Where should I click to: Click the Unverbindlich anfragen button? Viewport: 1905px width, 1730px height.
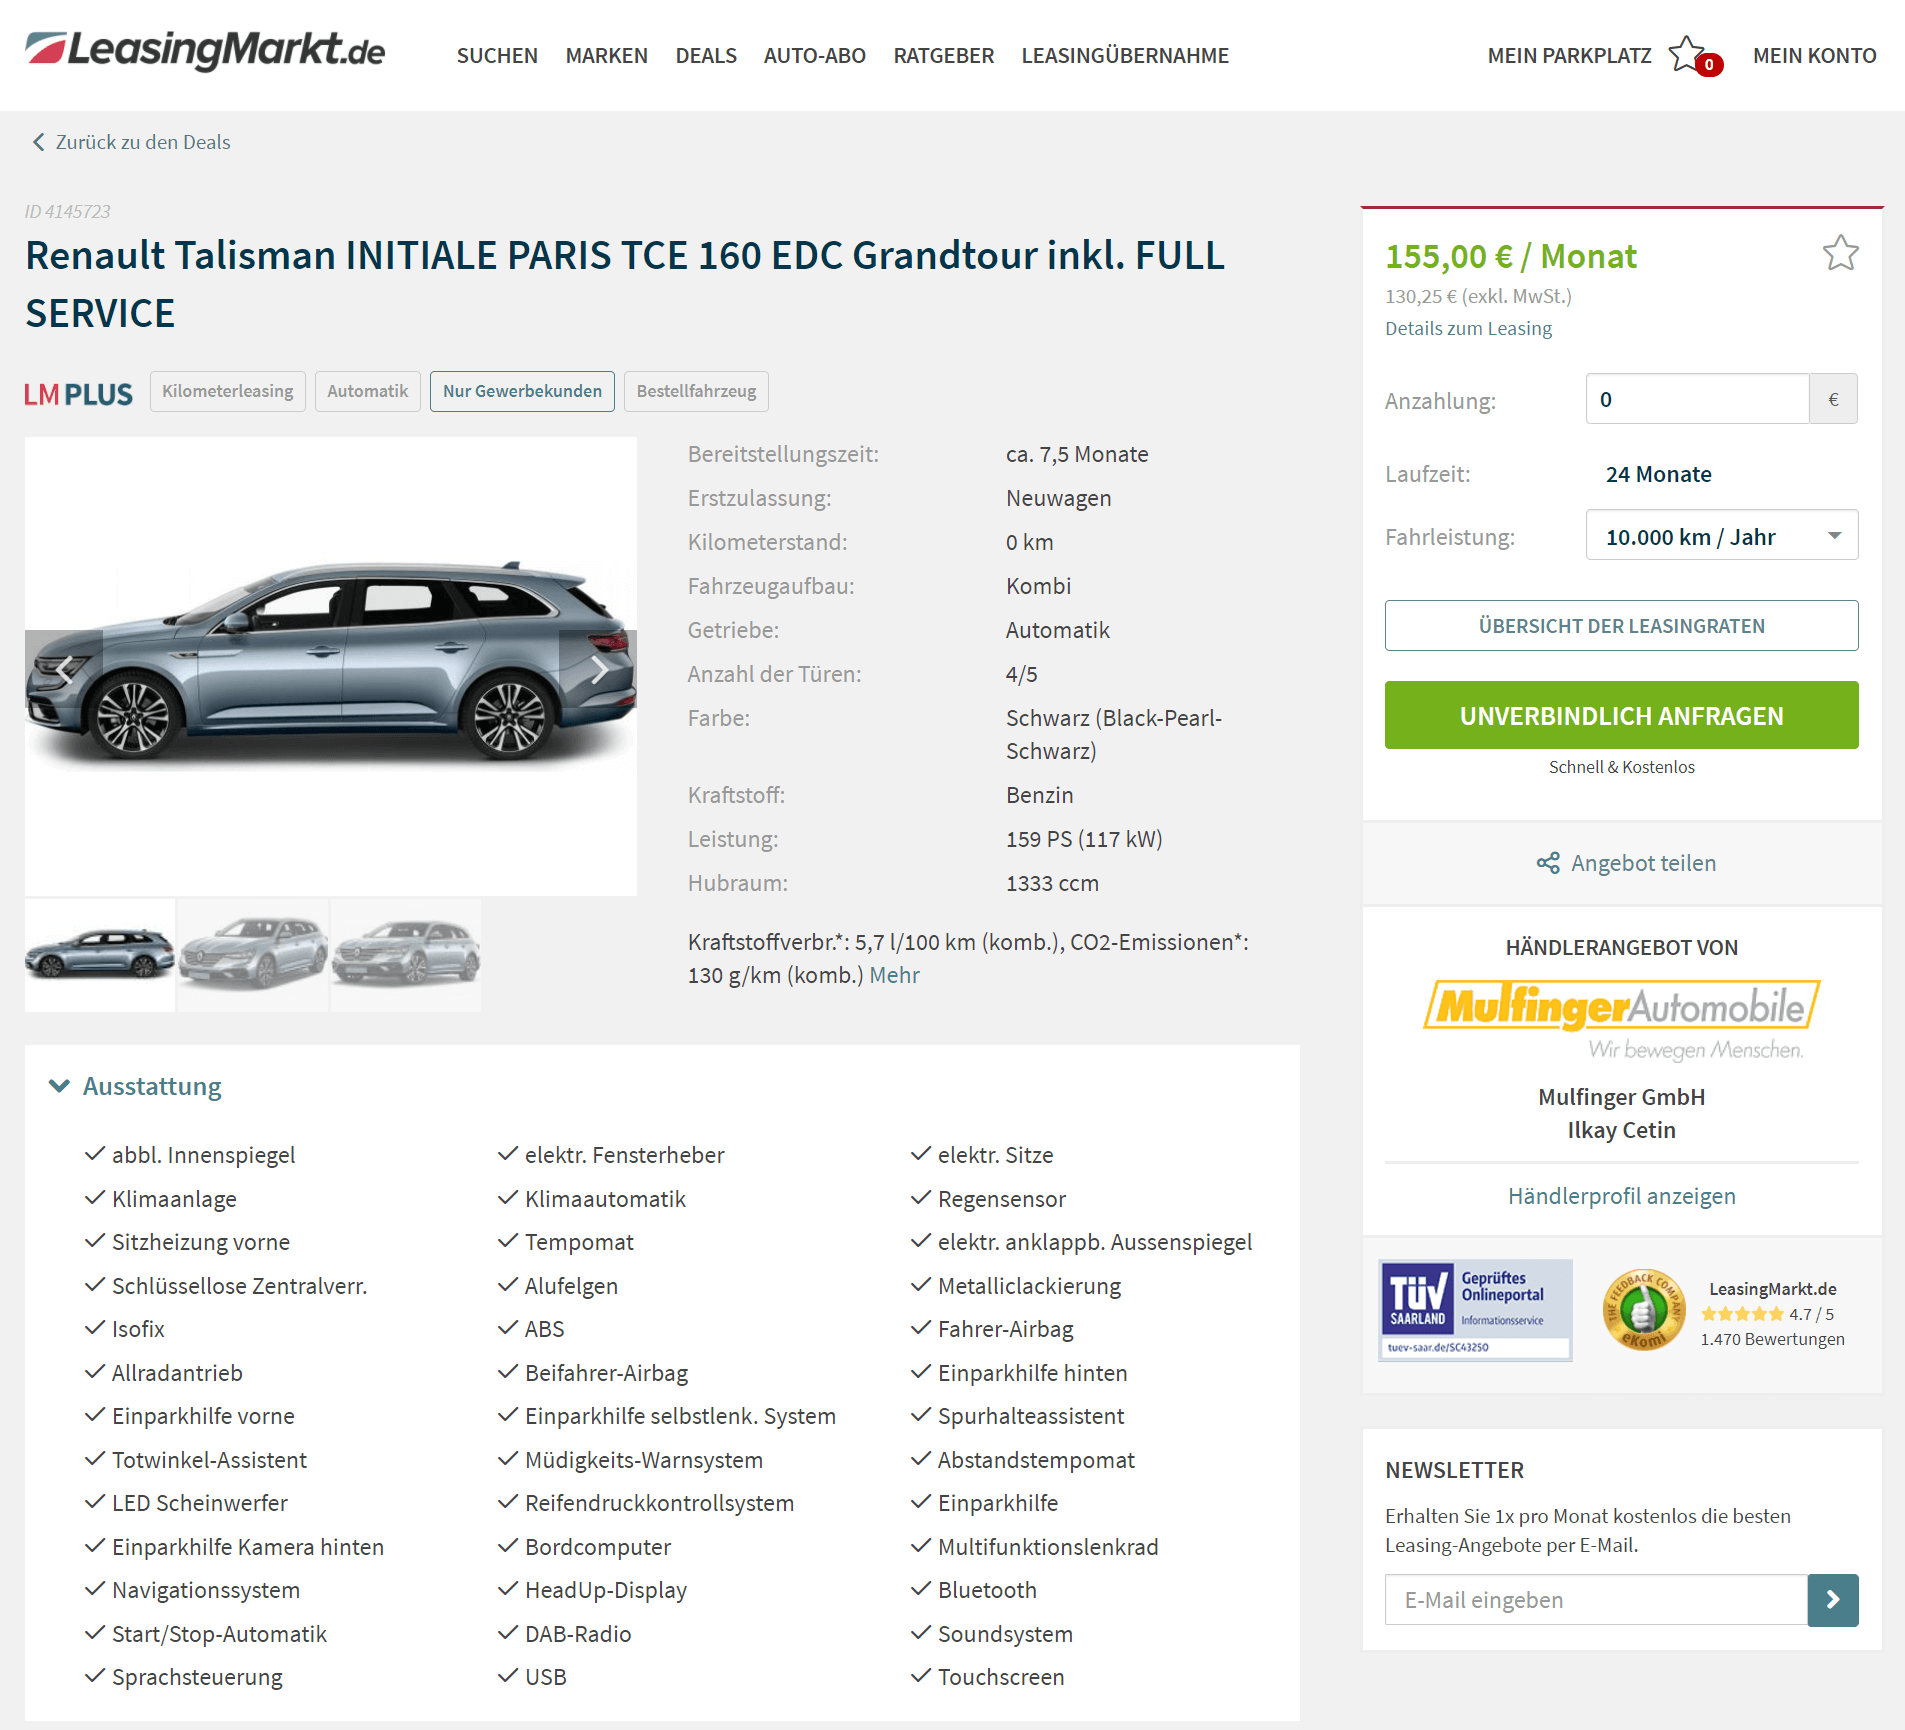pos(1621,715)
